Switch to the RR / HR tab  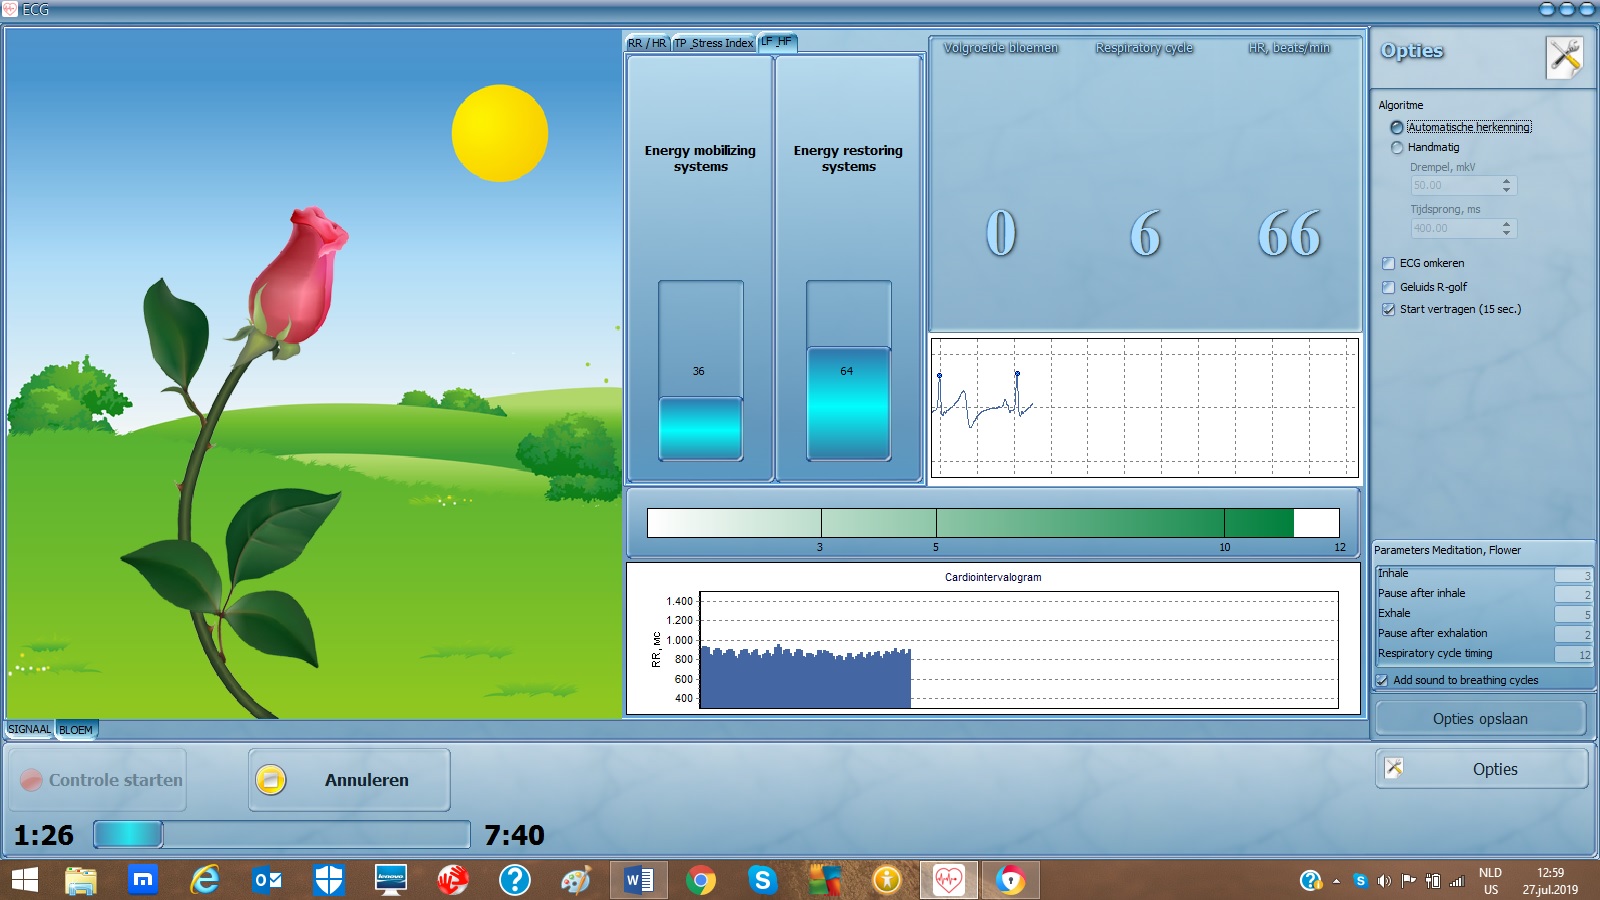click(646, 43)
